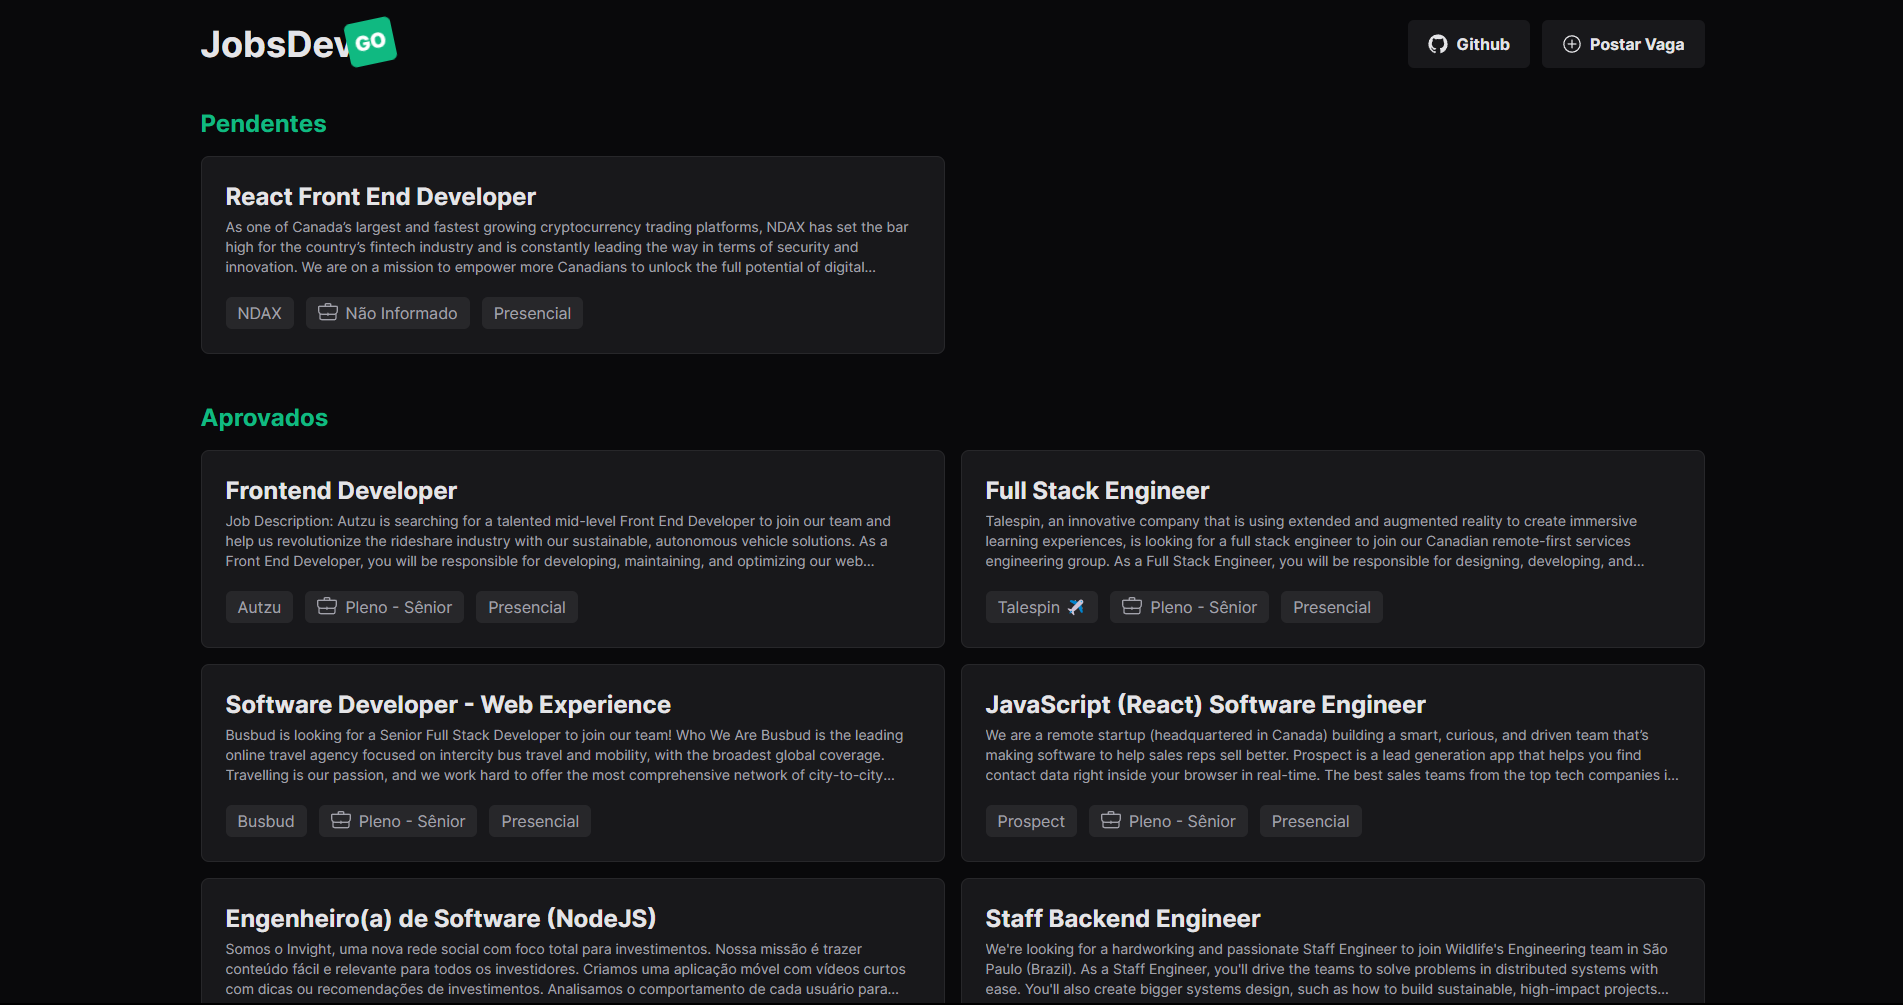Click the Wildlife Staff Engineer description
Screen dimensions: 1903x1005
tap(1327, 969)
